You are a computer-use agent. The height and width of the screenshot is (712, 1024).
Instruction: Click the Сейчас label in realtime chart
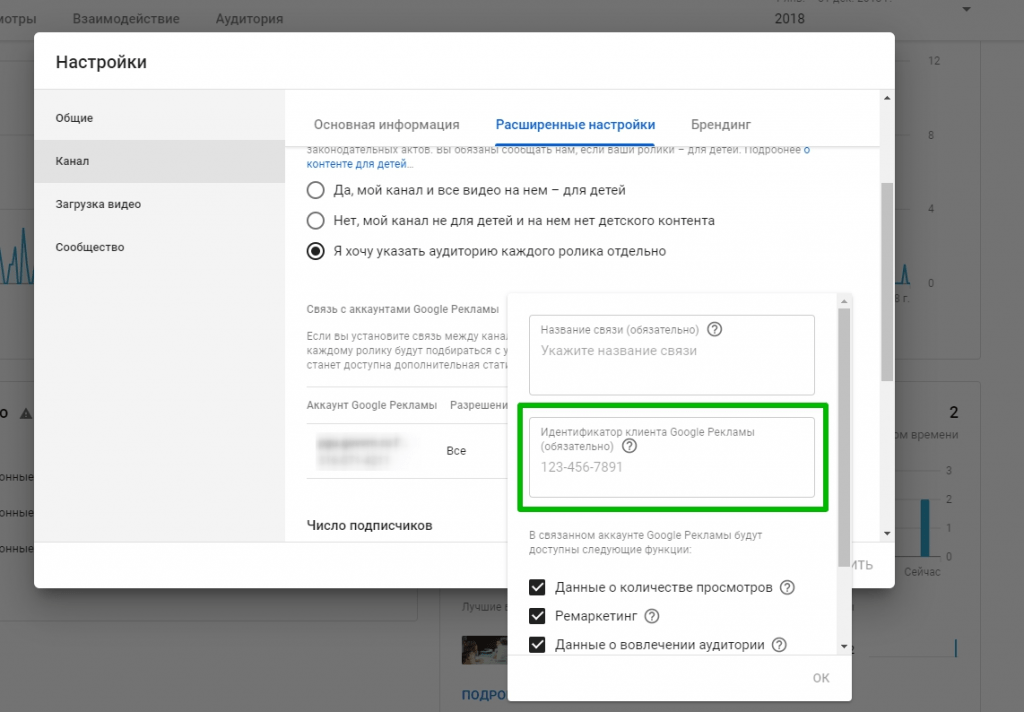click(x=922, y=572)
